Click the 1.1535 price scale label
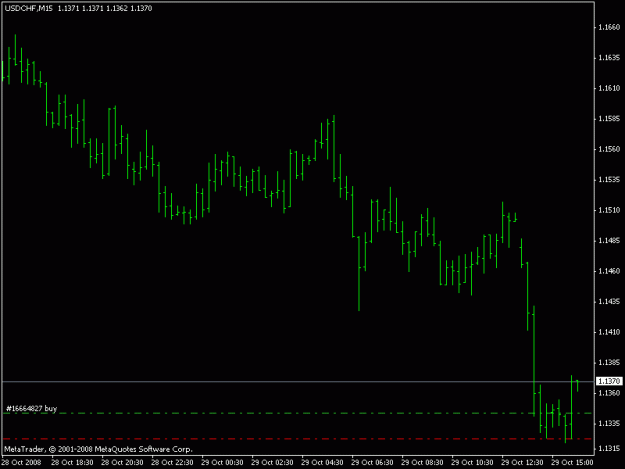625x469 pixels. [x=609, y=180]
